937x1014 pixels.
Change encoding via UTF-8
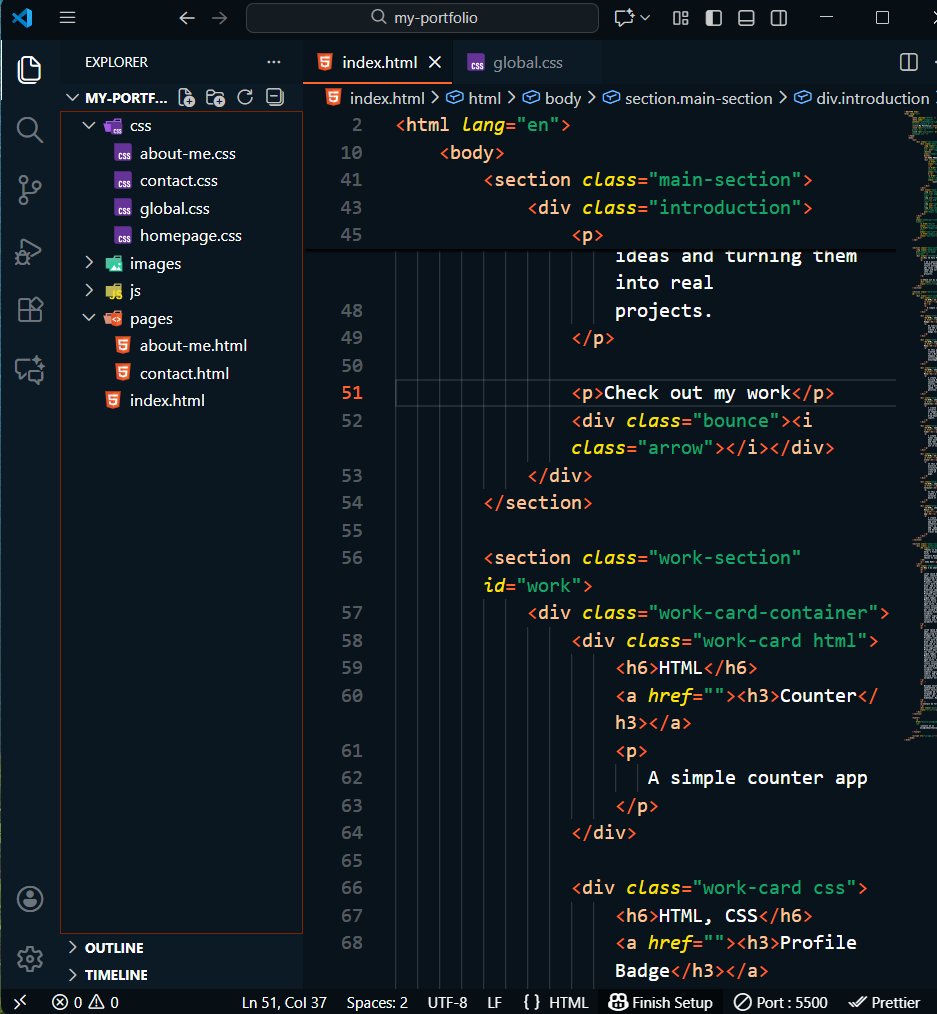[x=447, y=1003]
